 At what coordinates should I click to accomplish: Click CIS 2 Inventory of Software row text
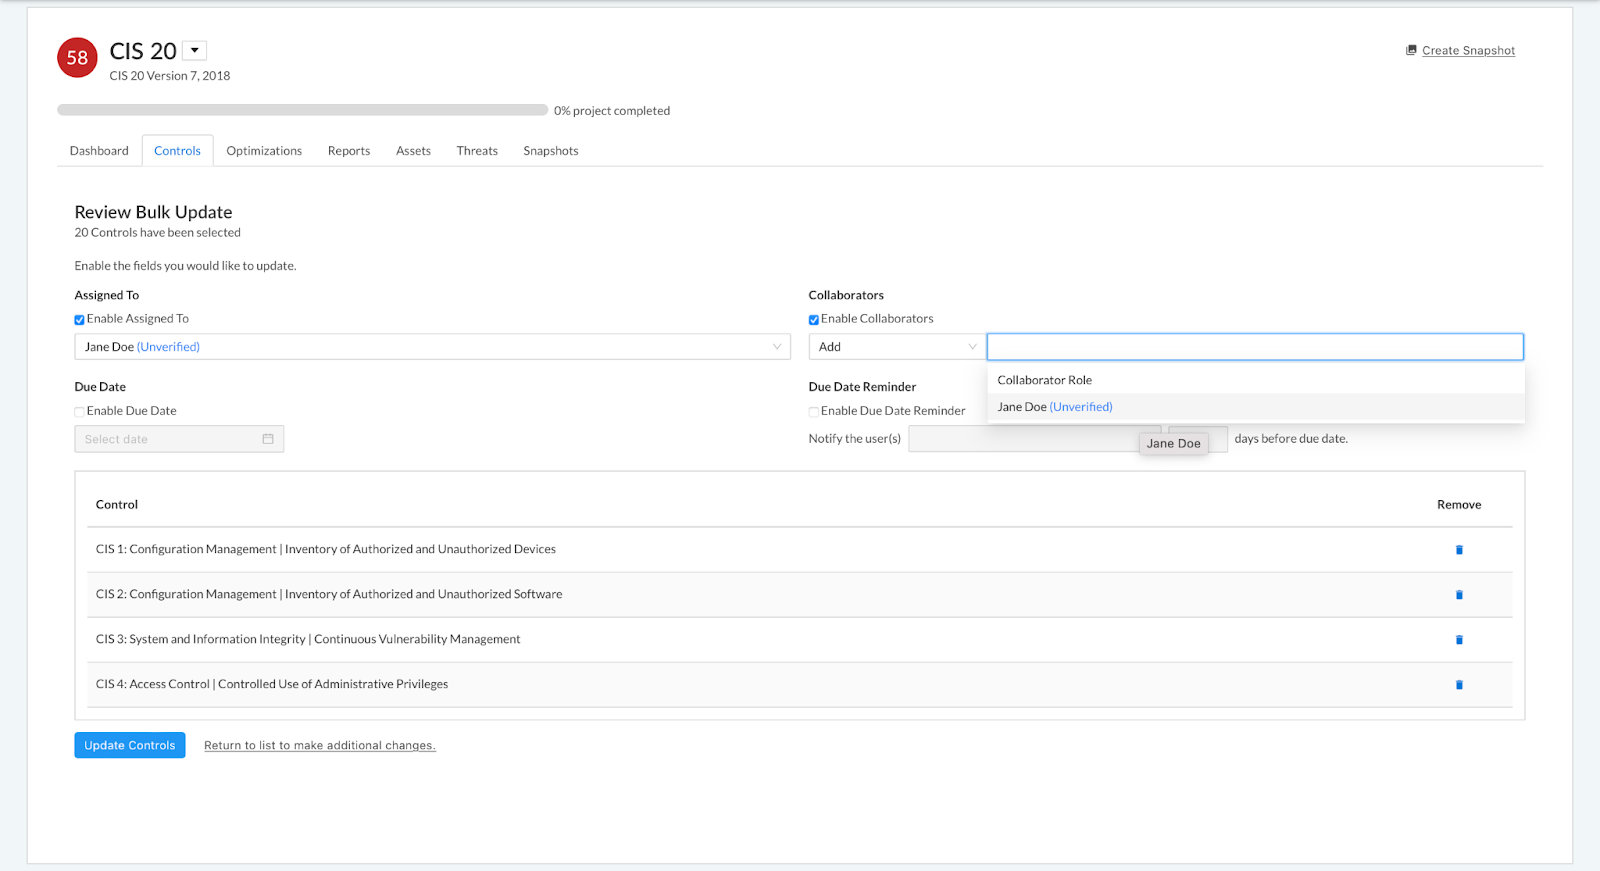[329, 594]
